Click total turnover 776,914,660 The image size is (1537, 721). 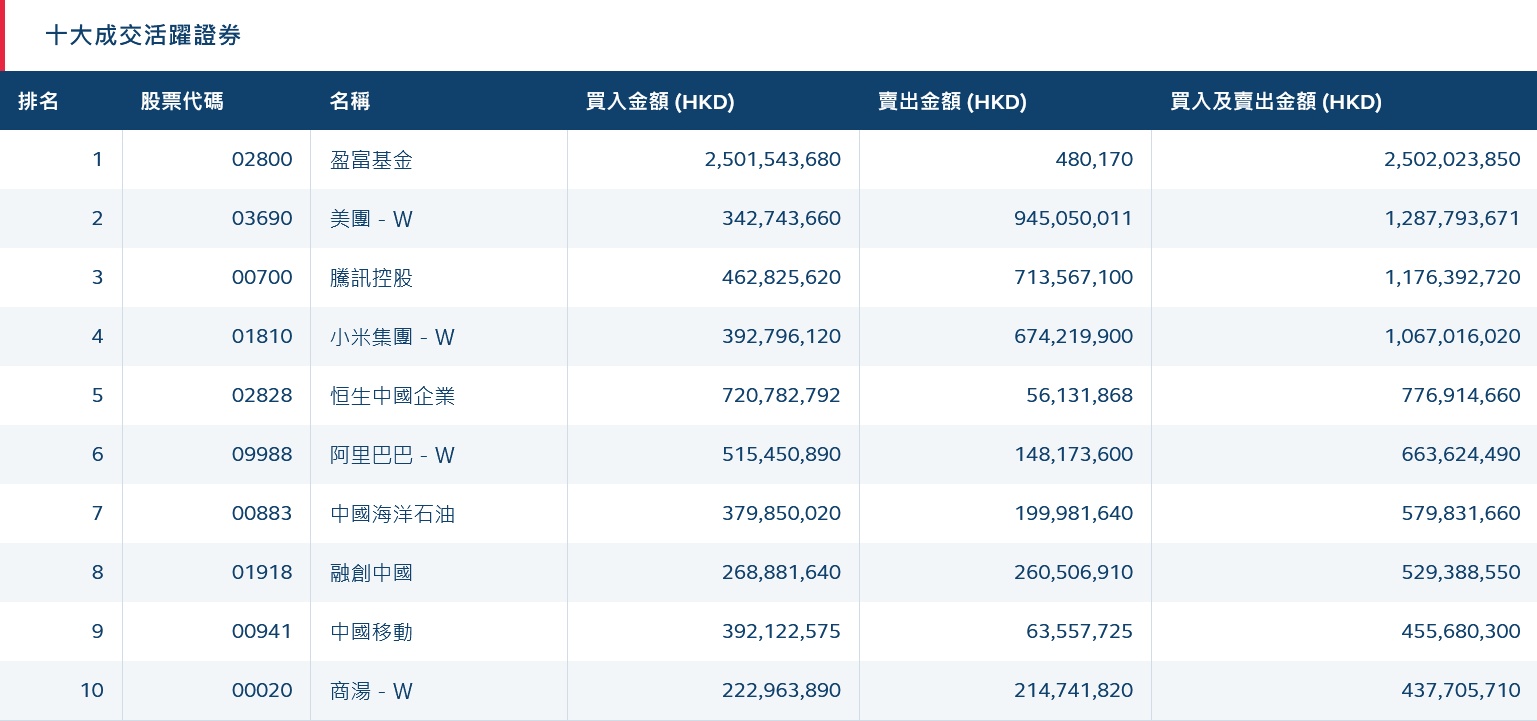[1462, 396]
